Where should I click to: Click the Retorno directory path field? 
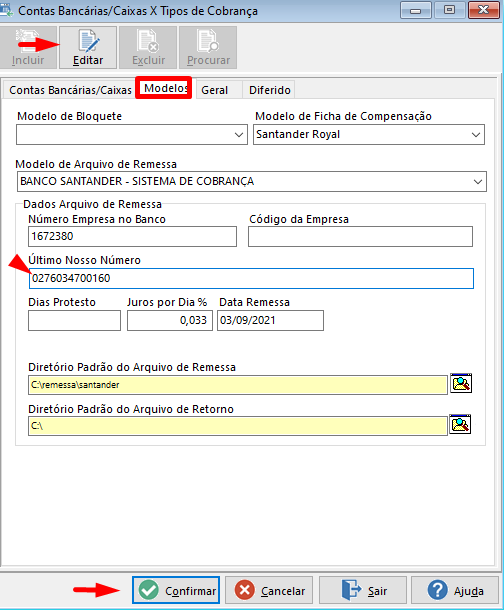click(x=238, y=426)
